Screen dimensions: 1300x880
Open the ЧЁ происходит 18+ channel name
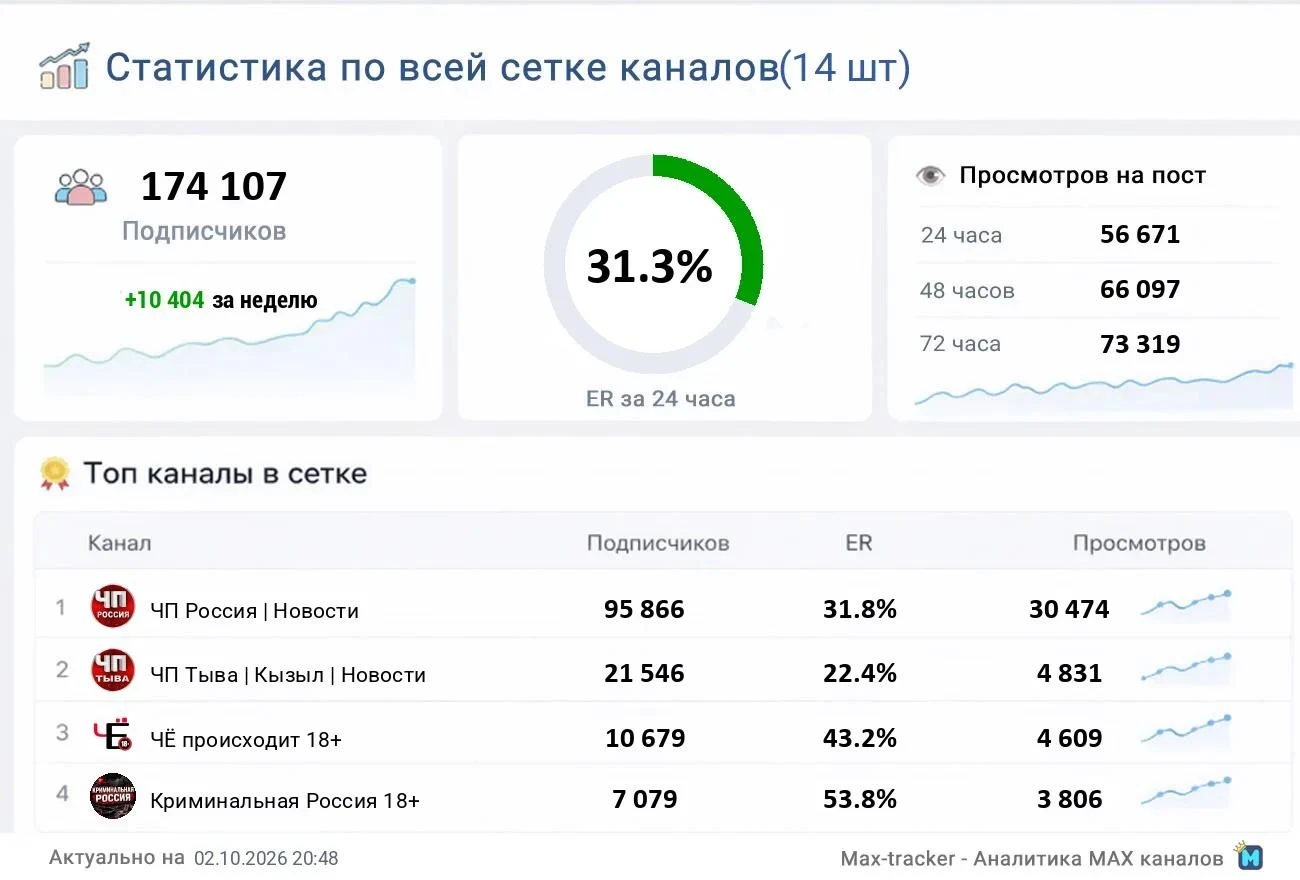pyautogui.click(x=246, y=739)
